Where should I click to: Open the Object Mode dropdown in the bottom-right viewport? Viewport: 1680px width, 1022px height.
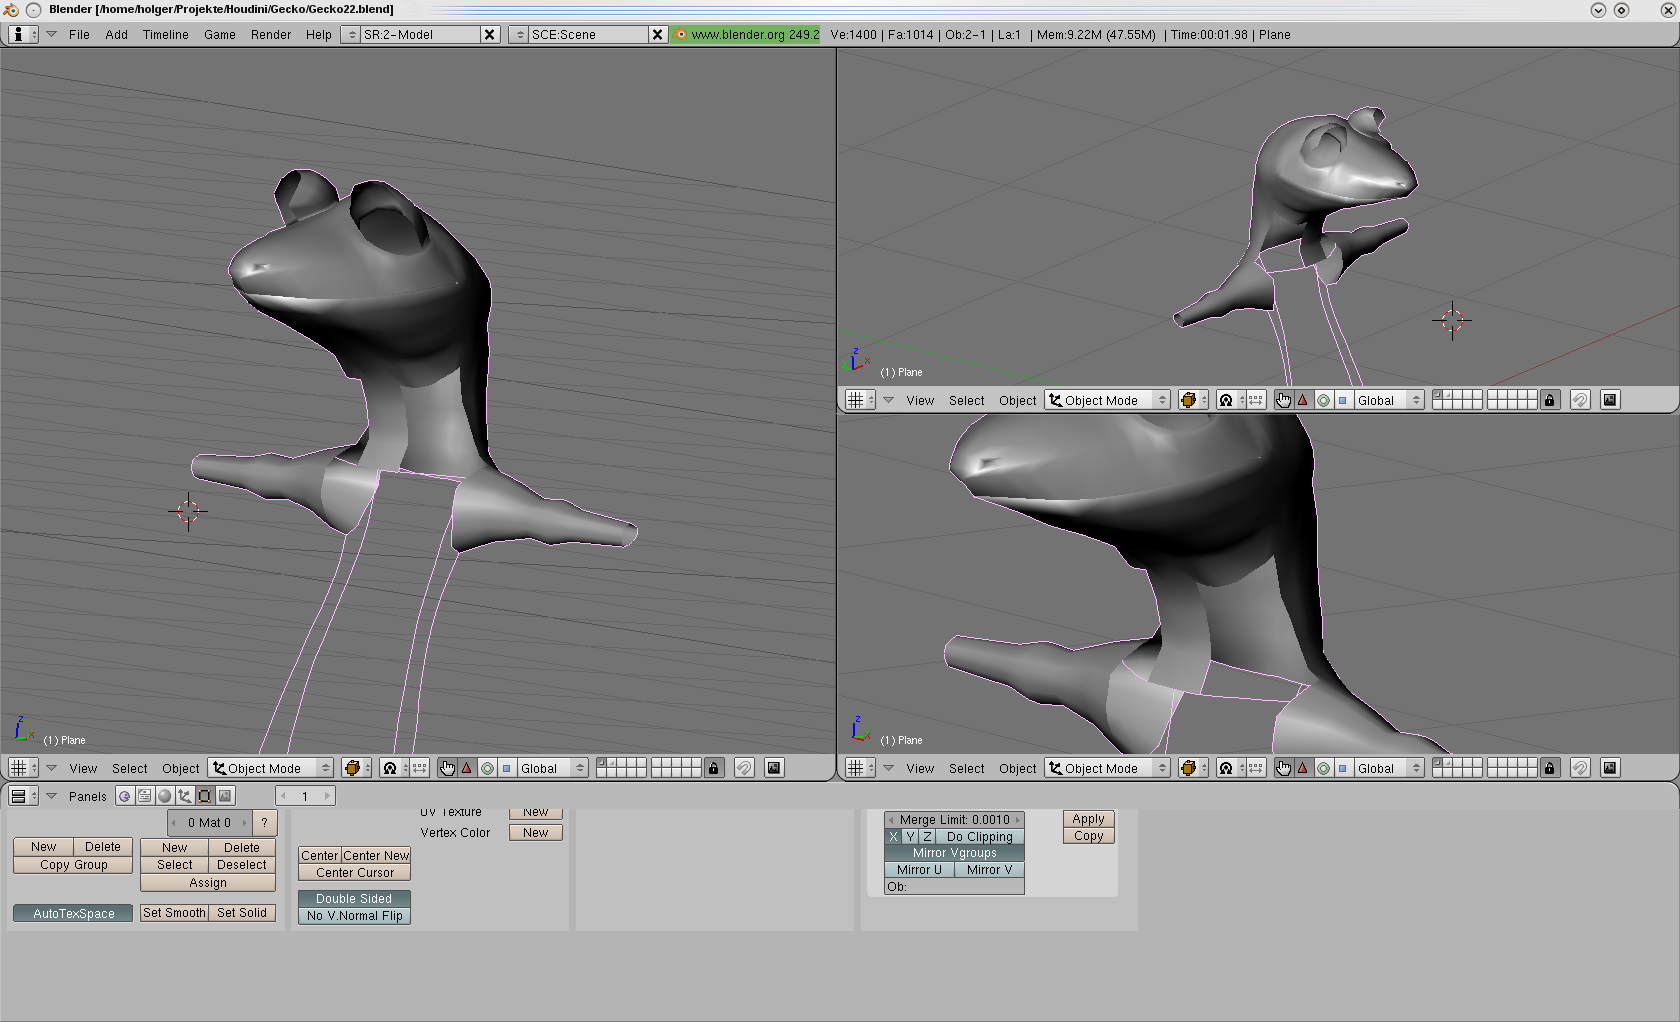(x=1108, y=768)
